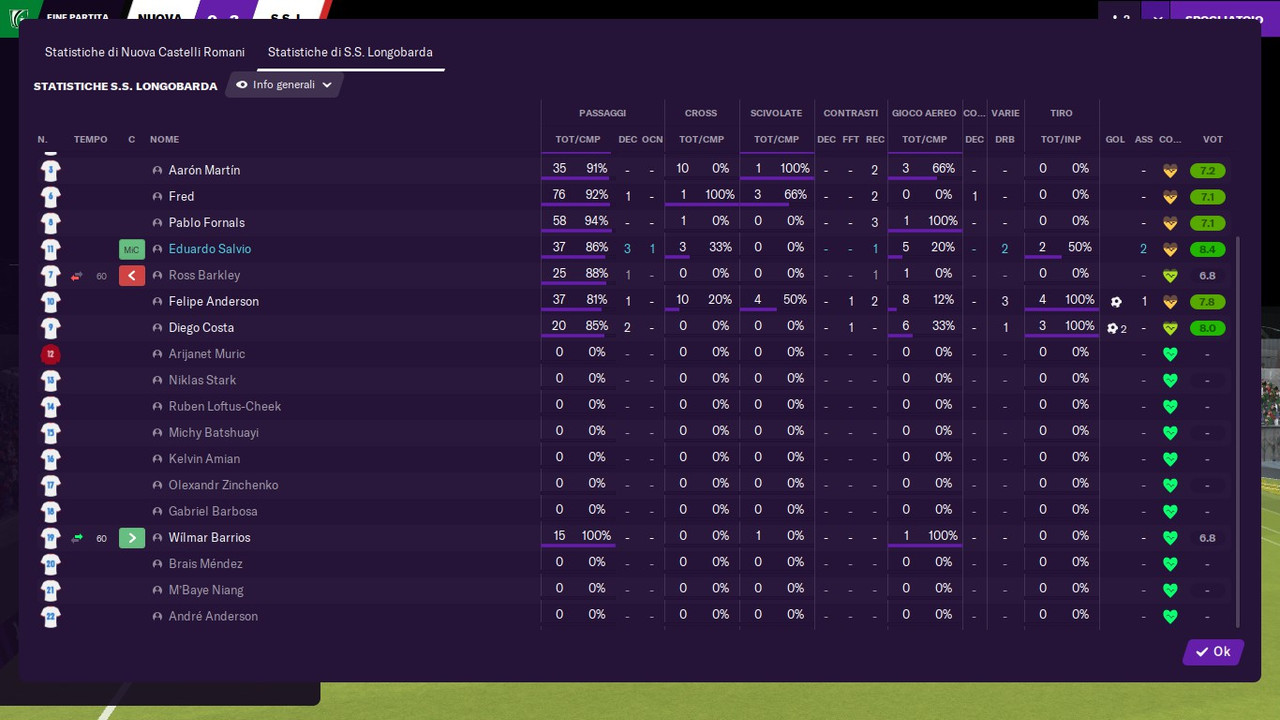1280x720 pixels.
Task: Click the red substituted-off arrow on Ross Barkley's row
Action: pyautogui.click(x=132, y=275)
